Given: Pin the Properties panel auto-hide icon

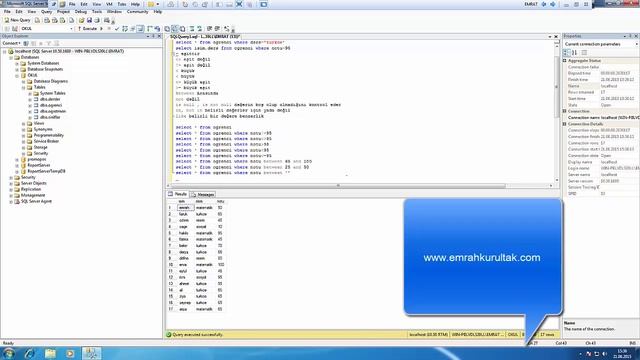Looking at the screenshot, I should (x=630, y=36).
